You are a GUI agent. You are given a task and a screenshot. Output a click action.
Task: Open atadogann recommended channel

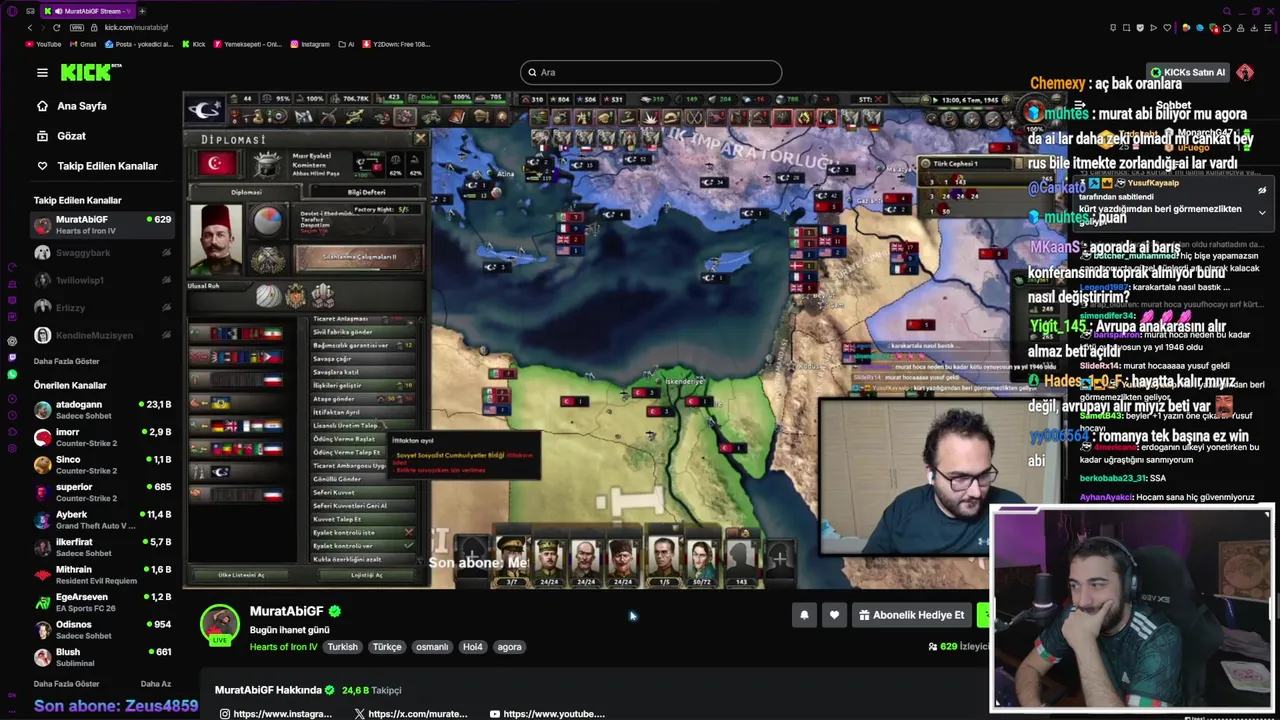(102, 410)
